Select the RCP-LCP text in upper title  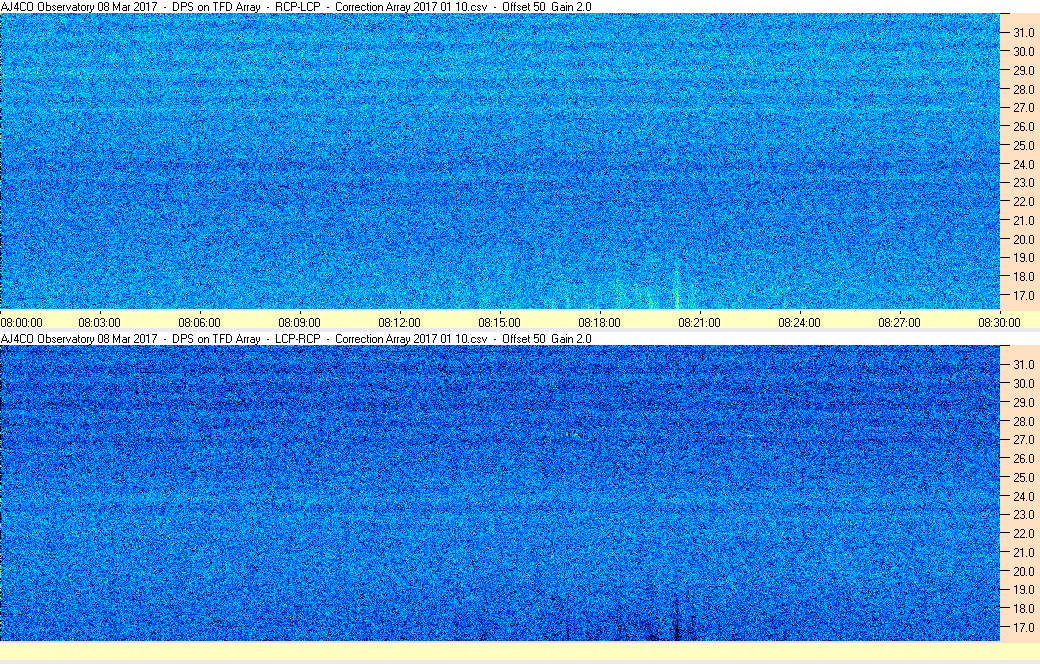[x=298, y=7]
